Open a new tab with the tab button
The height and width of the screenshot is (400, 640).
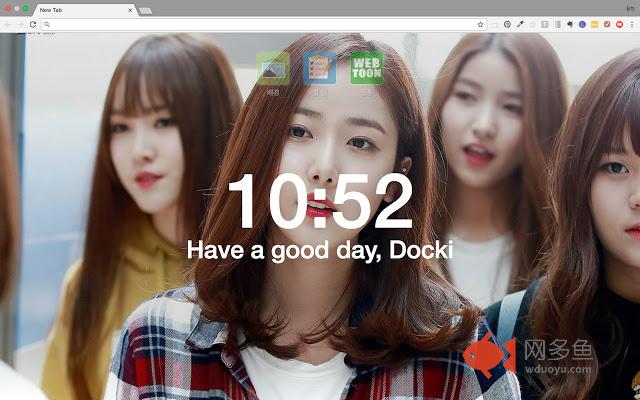point(146,10)
